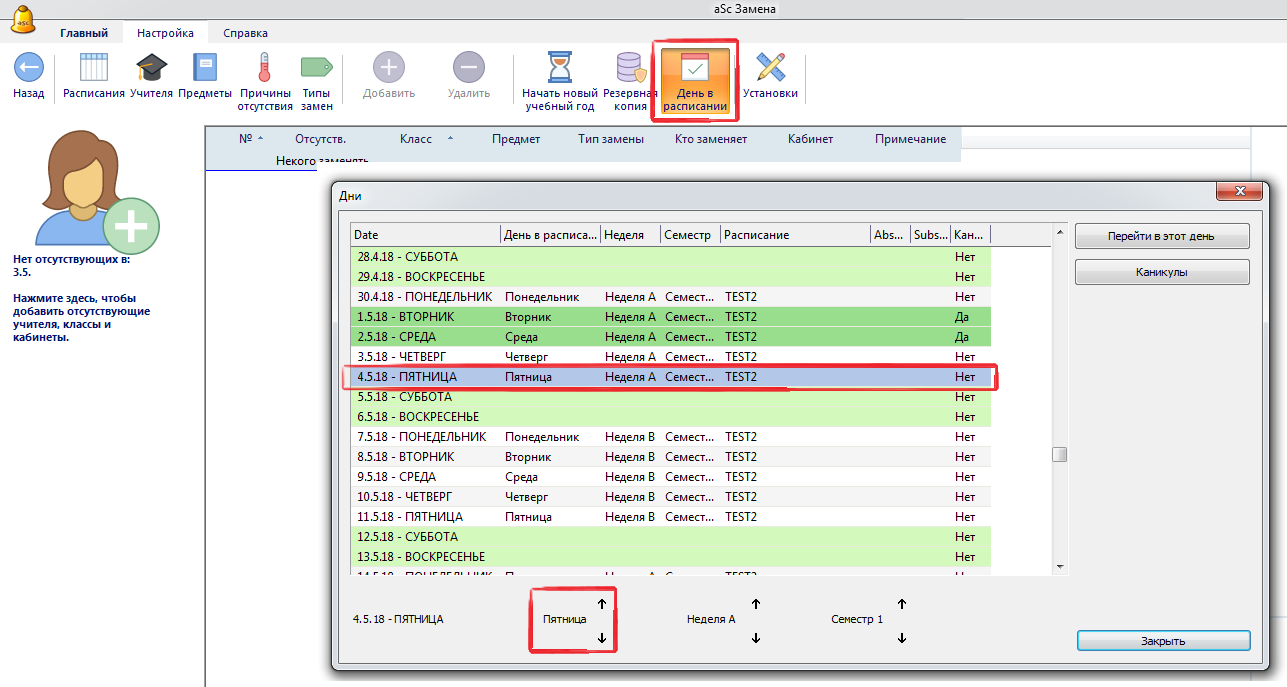The height and width of the screenshot is (687, 1287).
Task: Open Типы замен tag icon
Action: click(x=316, y=68)
